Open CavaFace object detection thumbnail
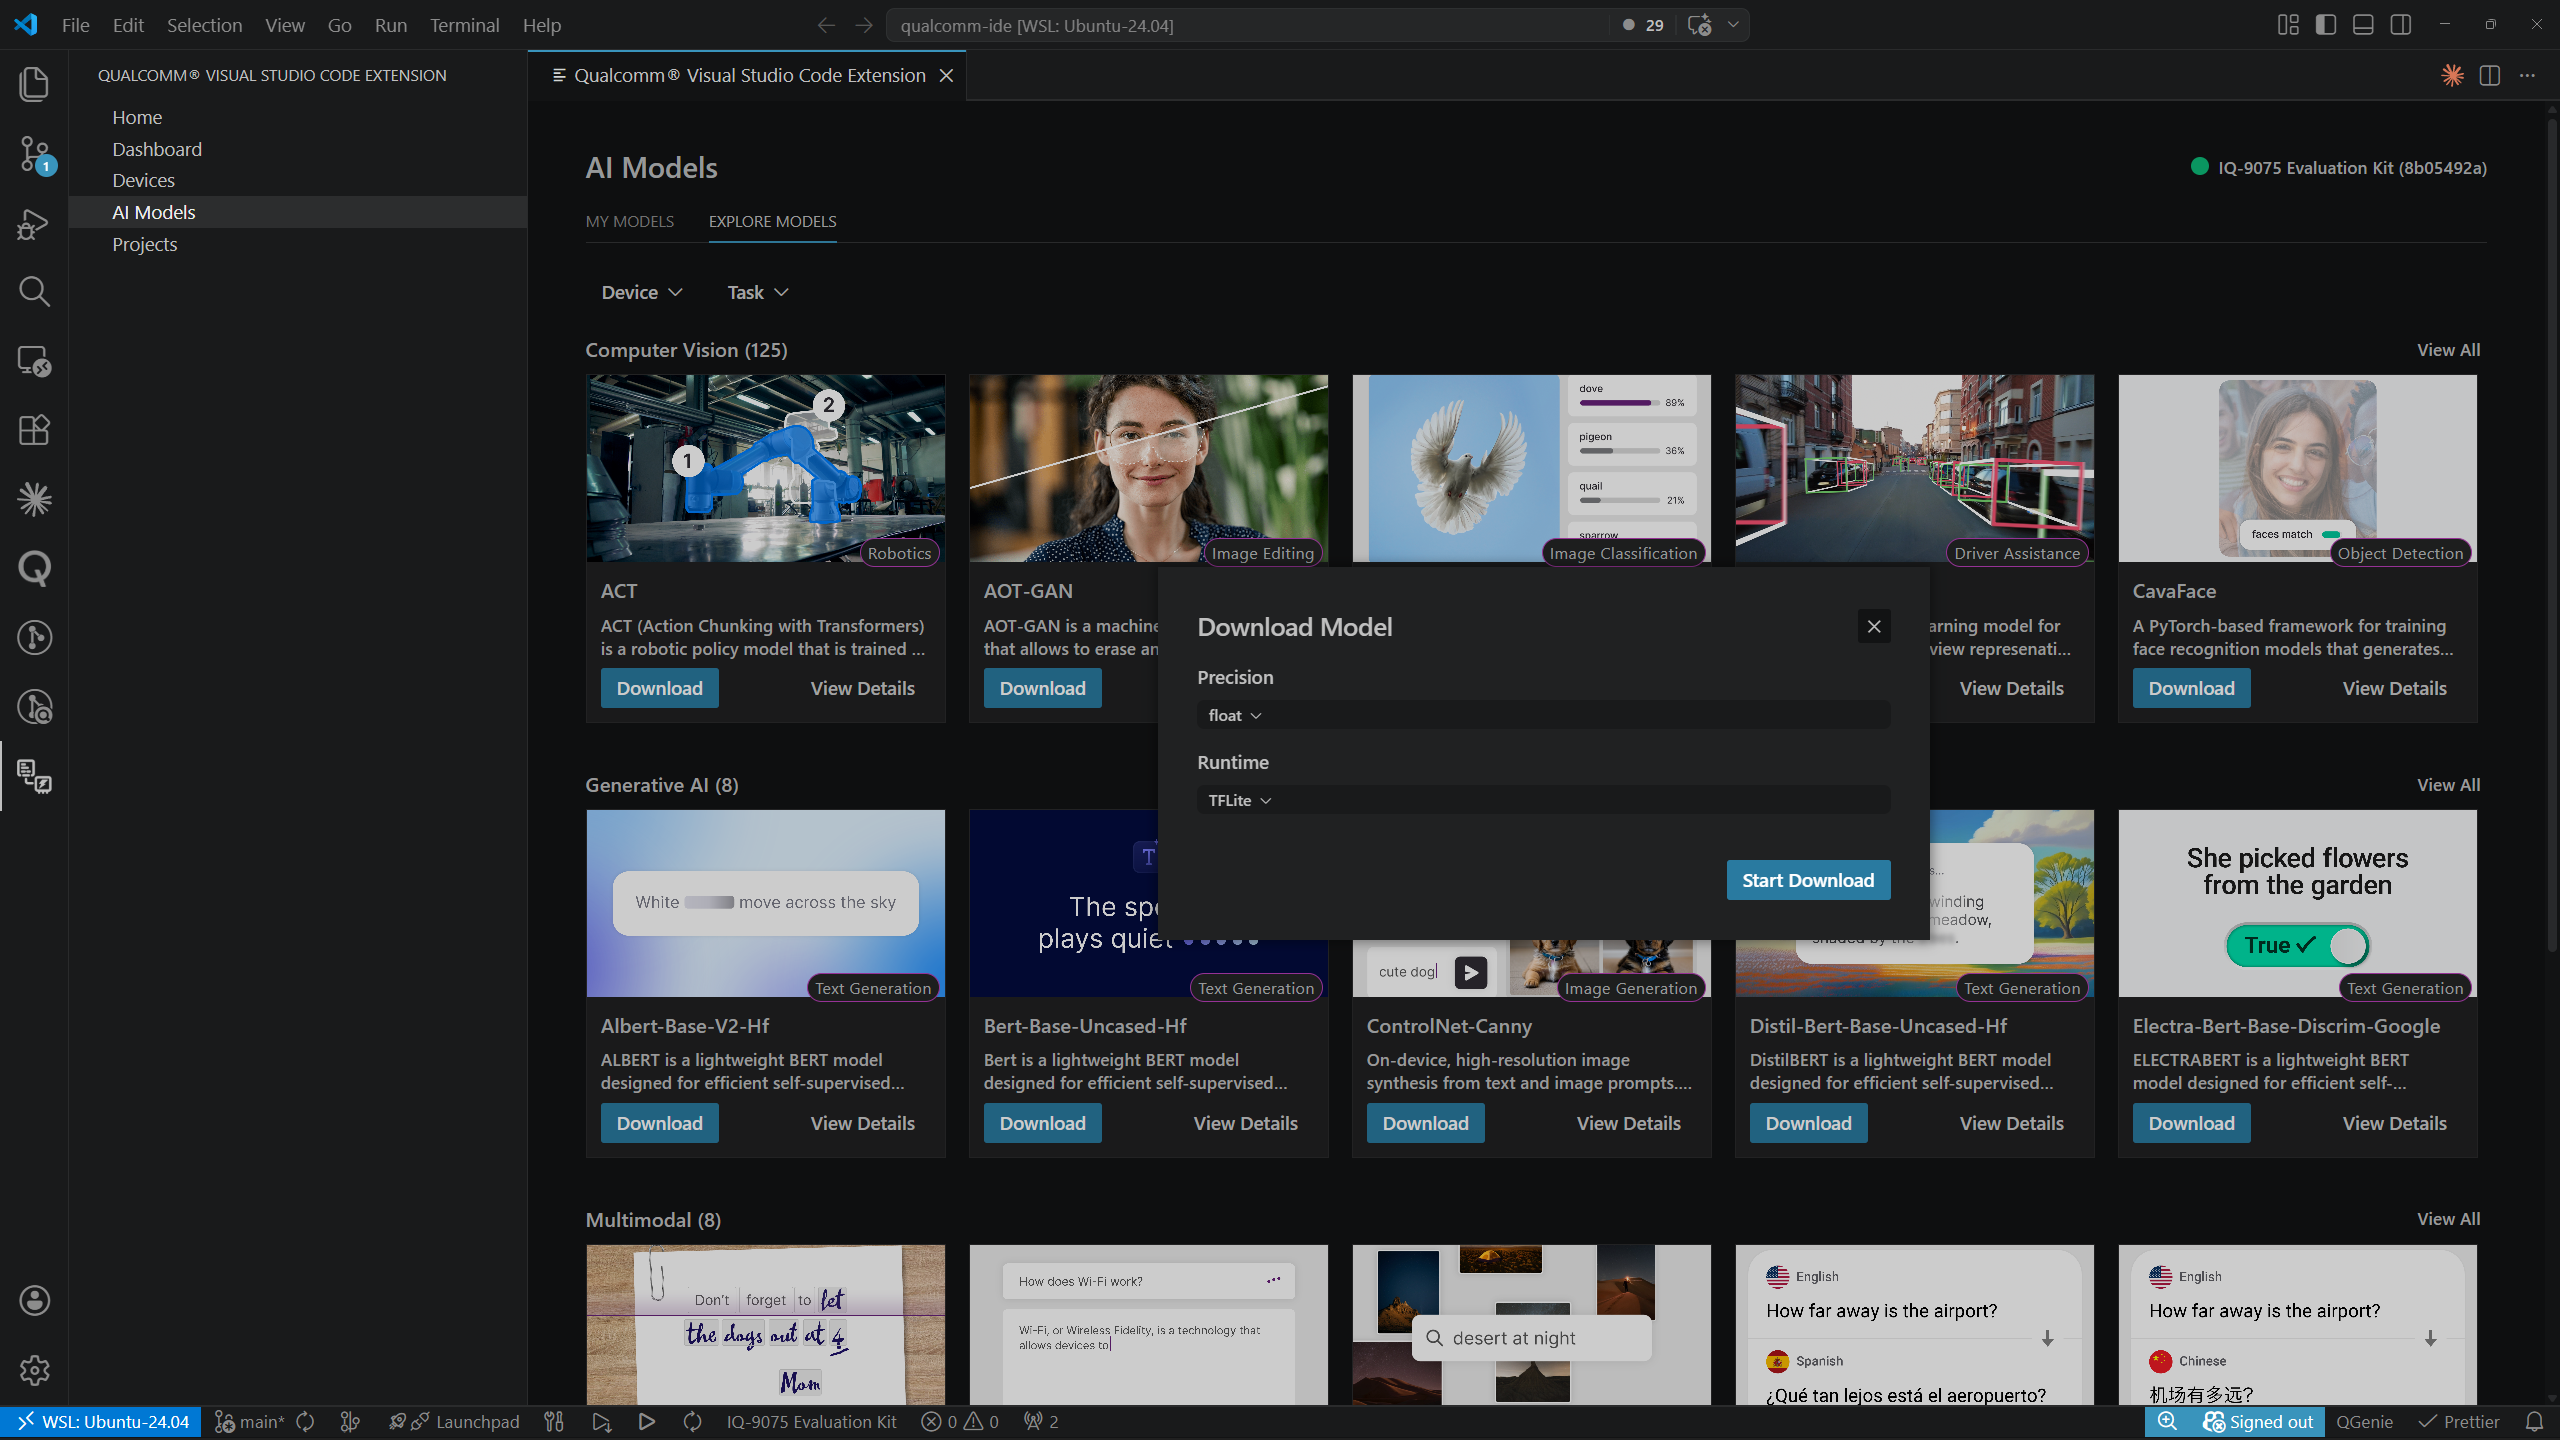Viewport: 2560px width, 1440px height. click(2297, 468)
